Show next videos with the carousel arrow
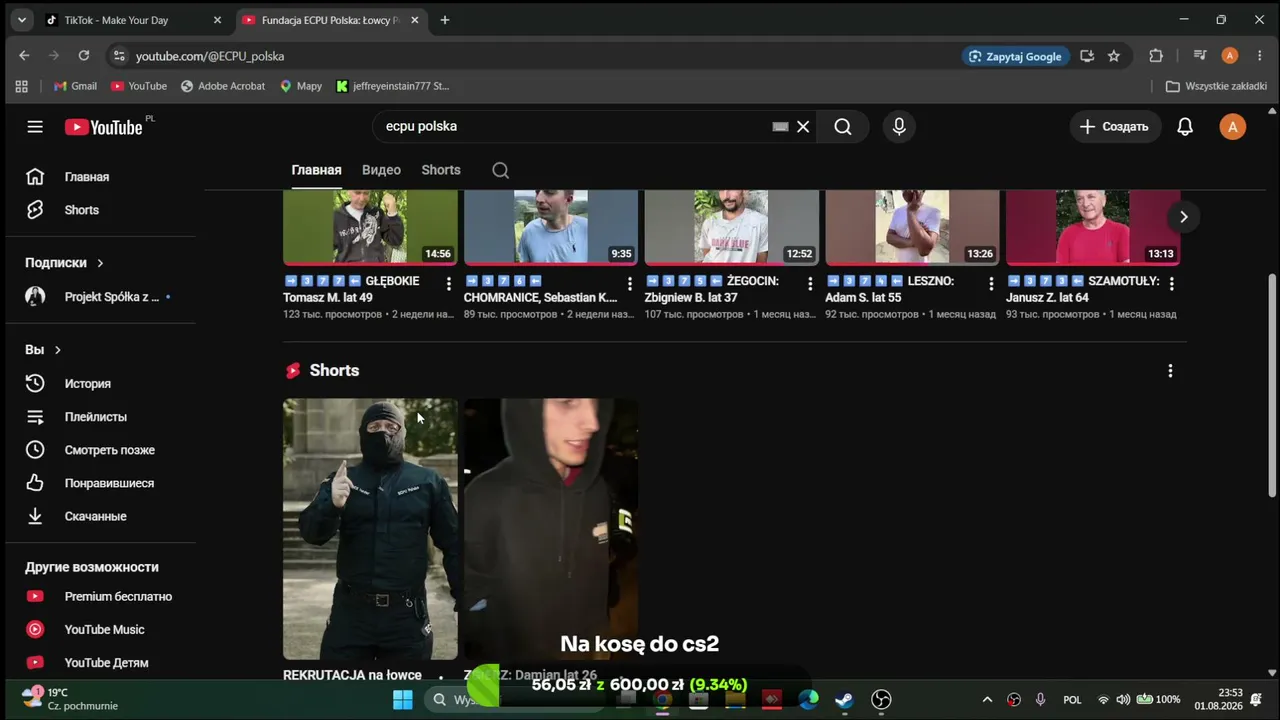 pos(1183,217)
